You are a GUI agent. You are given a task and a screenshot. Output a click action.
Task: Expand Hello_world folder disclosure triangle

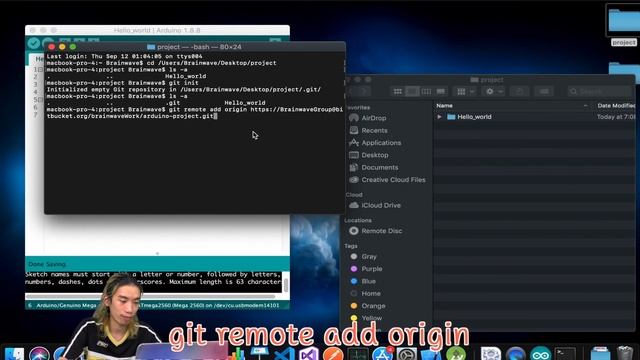(x=440, y=117)
